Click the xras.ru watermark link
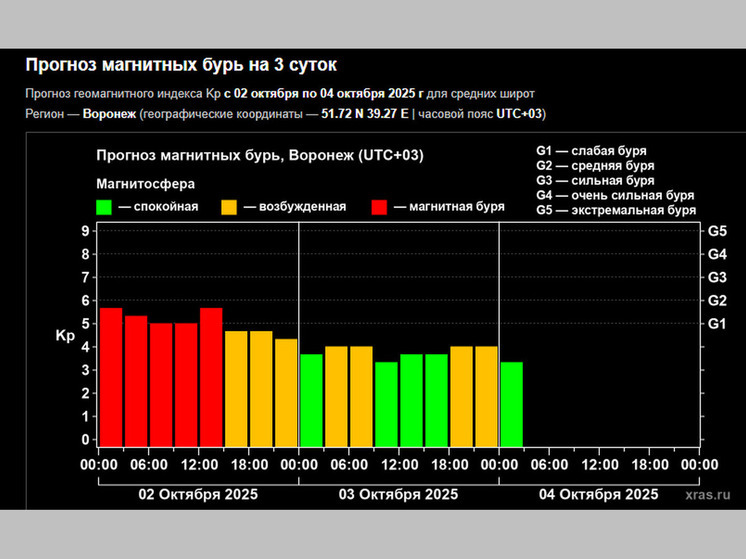Image resolution: width=746 pixels, height=559 pixels. (709, 494)
